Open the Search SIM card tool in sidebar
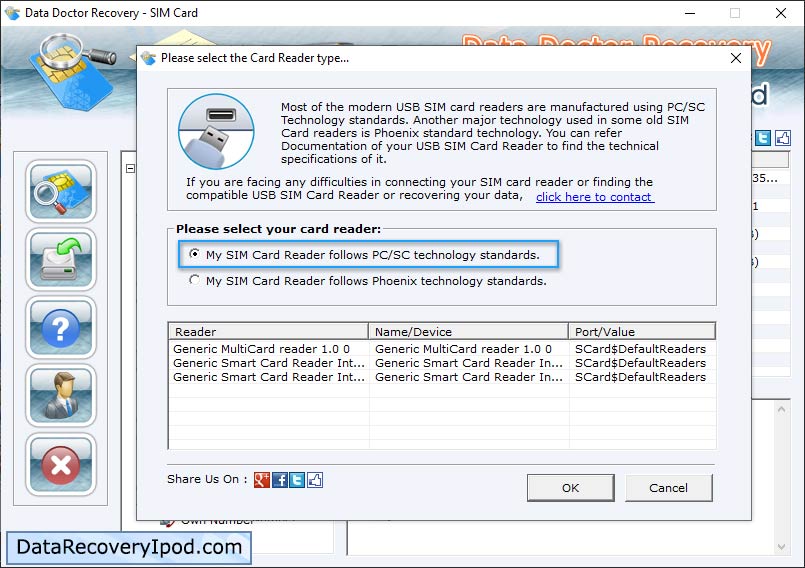The image size is (805, 568). (61, 191)
